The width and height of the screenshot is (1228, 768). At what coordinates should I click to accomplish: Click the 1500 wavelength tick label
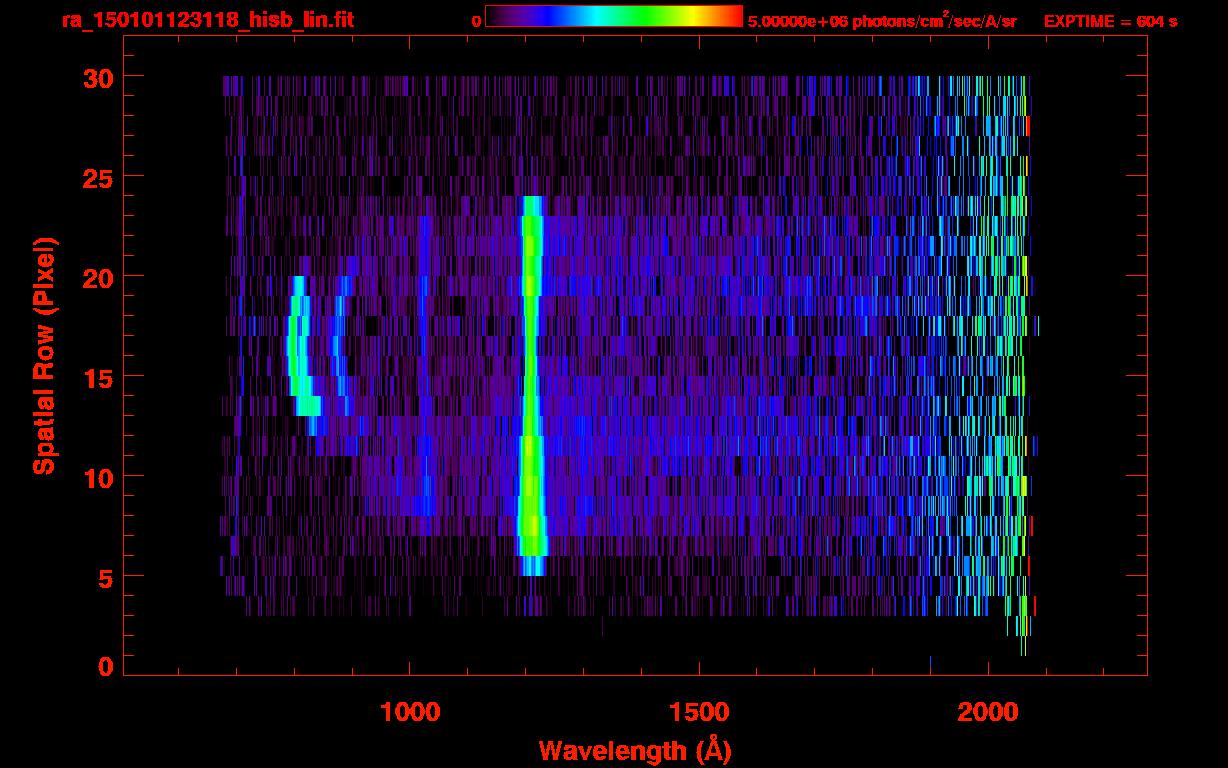(x=699, y=712)
